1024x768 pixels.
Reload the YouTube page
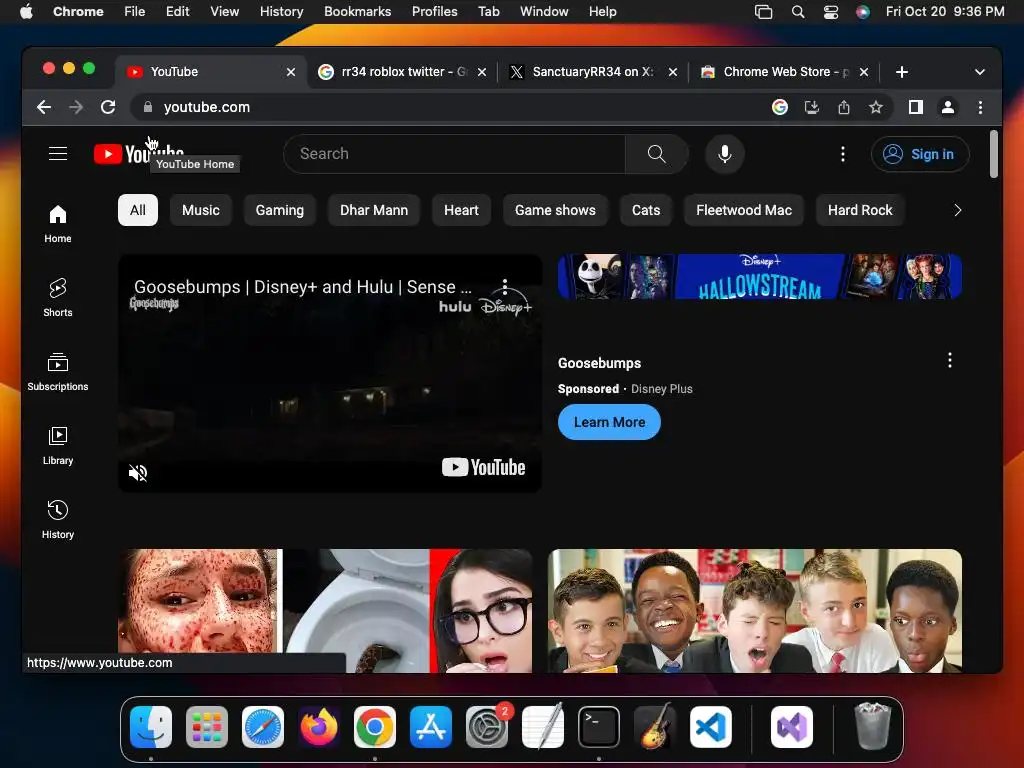[108, 107]
